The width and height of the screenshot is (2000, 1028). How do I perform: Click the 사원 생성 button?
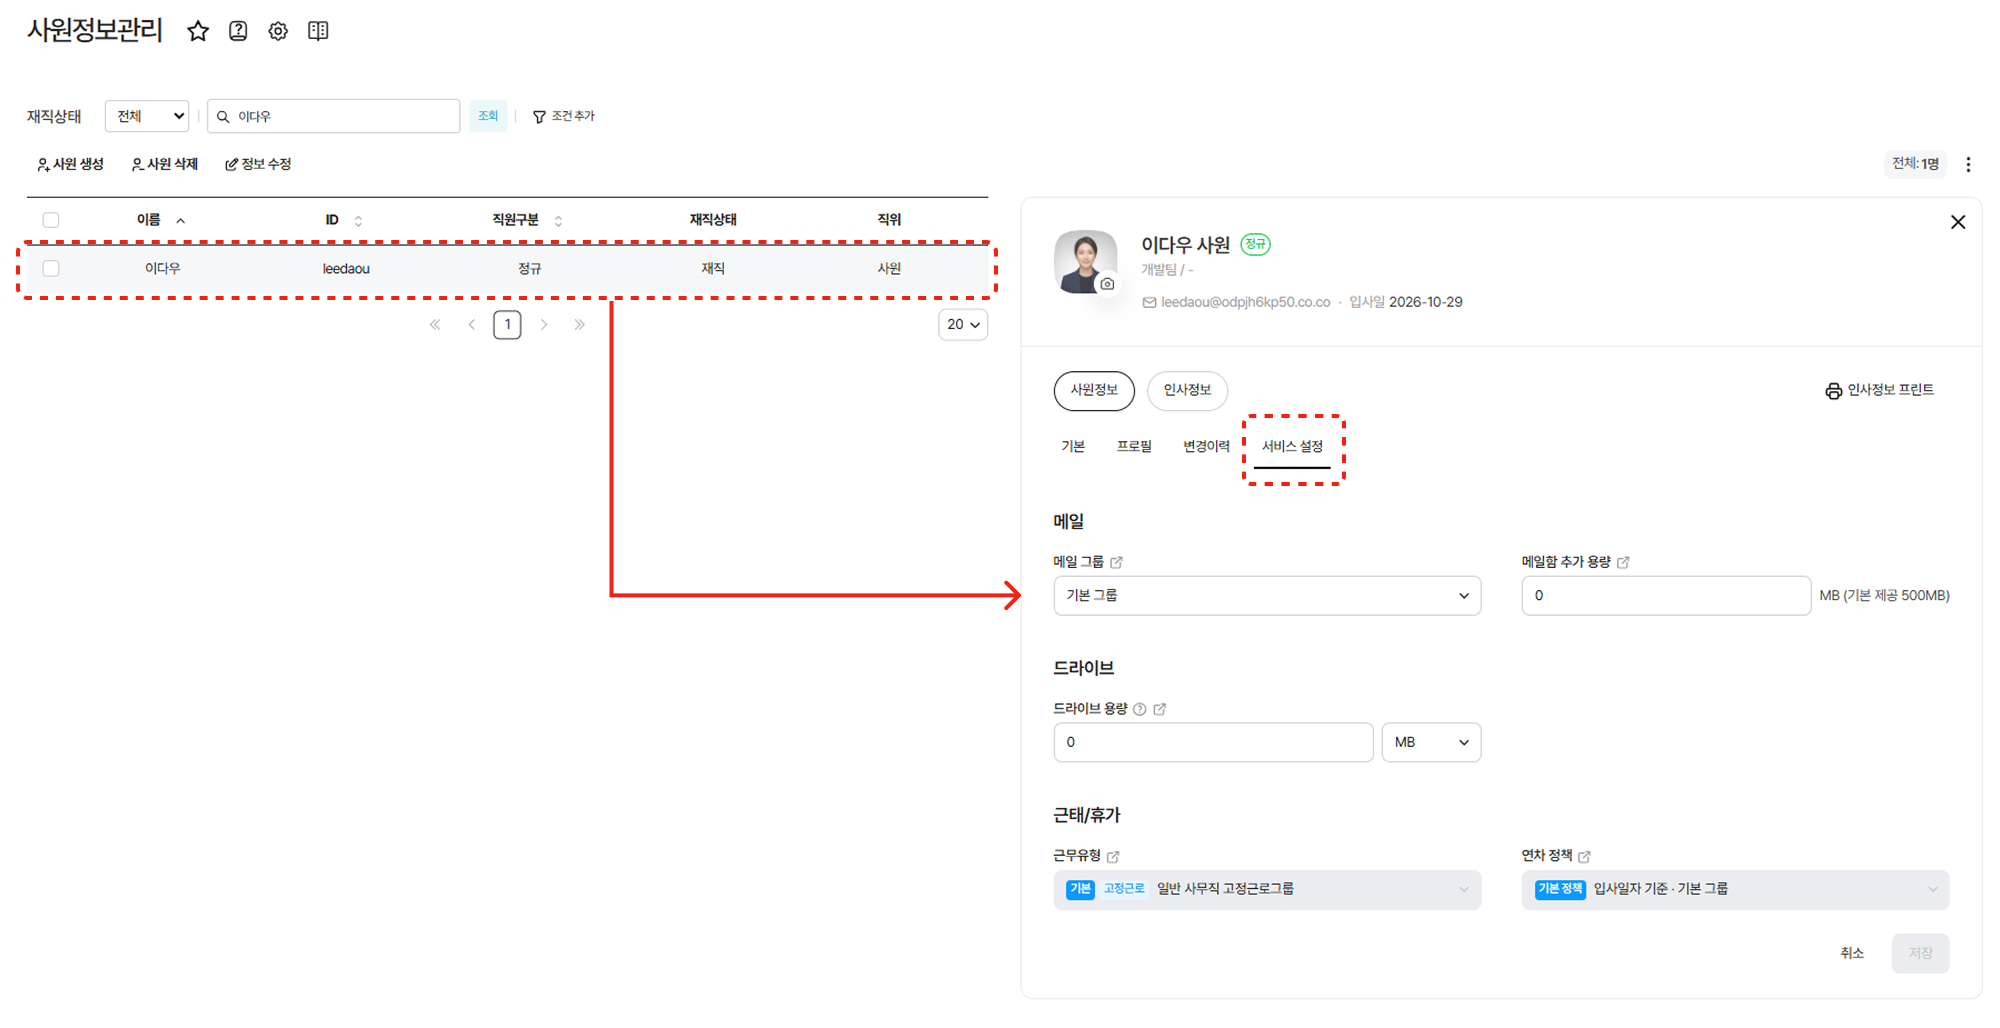click(70, 164)
